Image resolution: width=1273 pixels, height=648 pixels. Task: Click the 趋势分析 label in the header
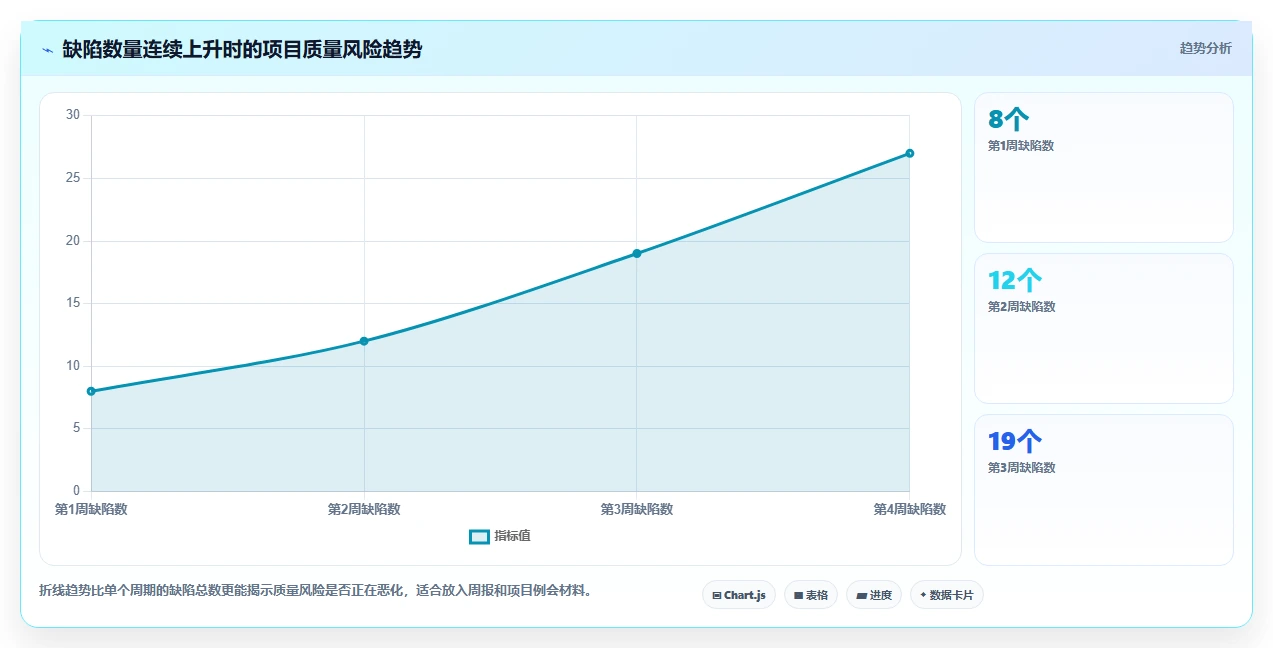(x=1205, y=48)
